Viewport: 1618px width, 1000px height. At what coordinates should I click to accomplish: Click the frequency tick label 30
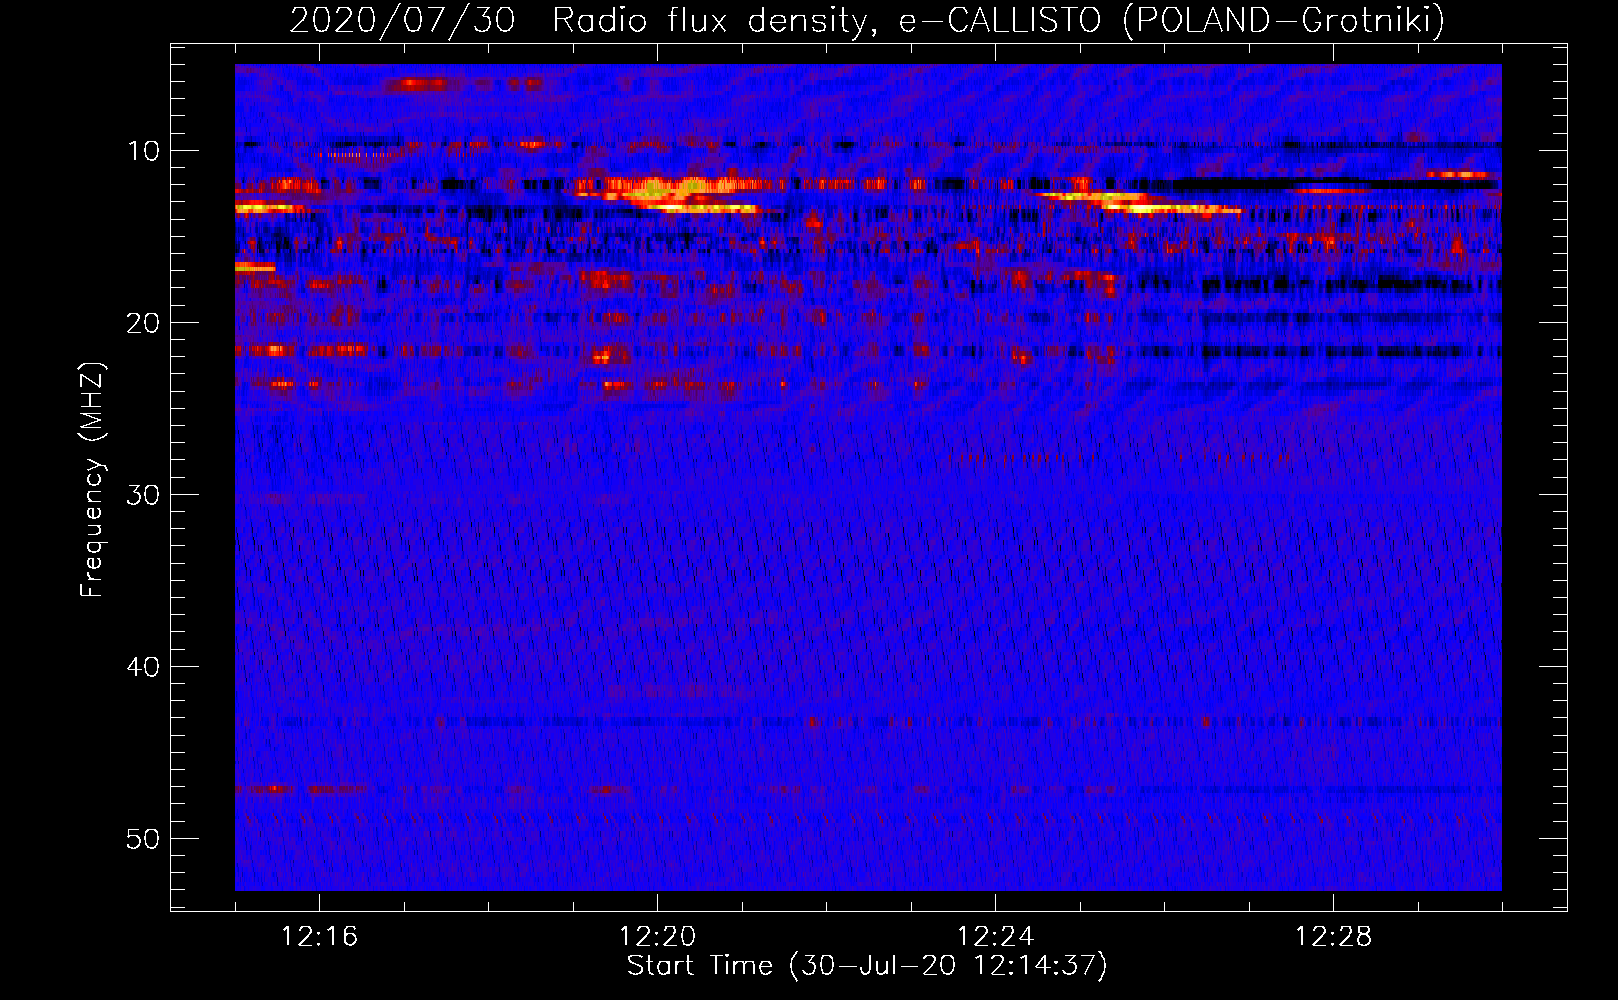[x=144, y=495]
